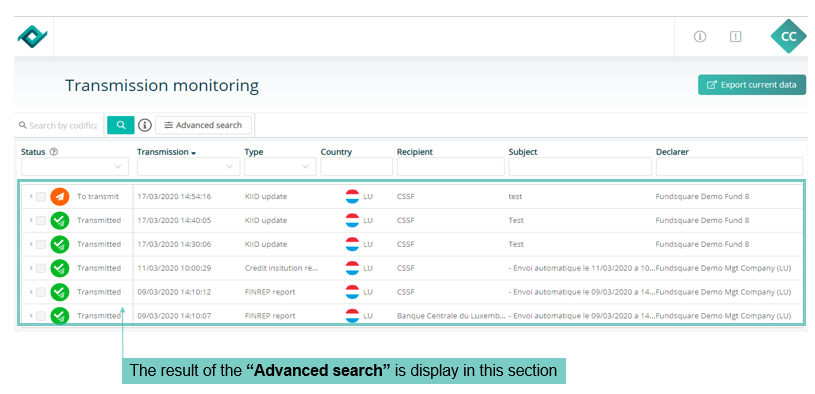This screenshot has height=394, width=815.
Task: Click the Recipient column header
Action: [x=415, y=152]
